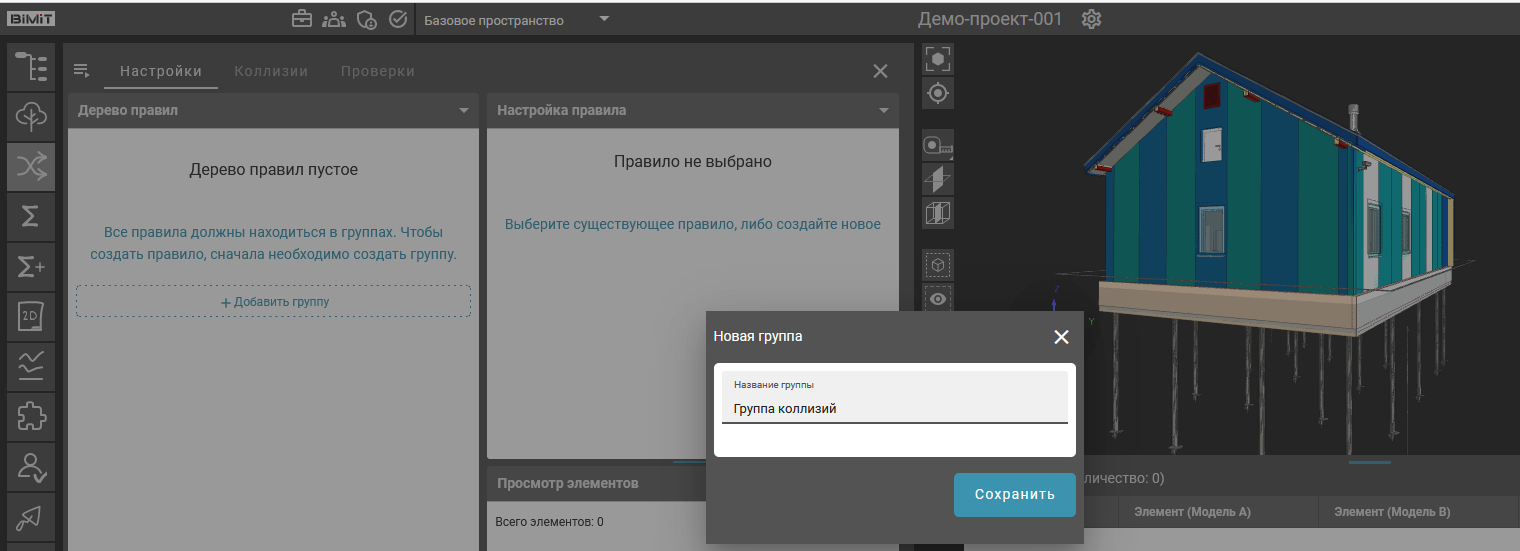Toggle the eye visibility tool
This screenshot has width=1520, height=551.
(x=938, y=298)
